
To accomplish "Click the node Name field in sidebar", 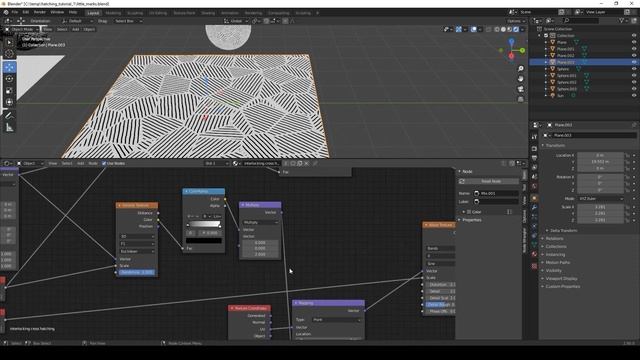I will click(x=496, y=193).
